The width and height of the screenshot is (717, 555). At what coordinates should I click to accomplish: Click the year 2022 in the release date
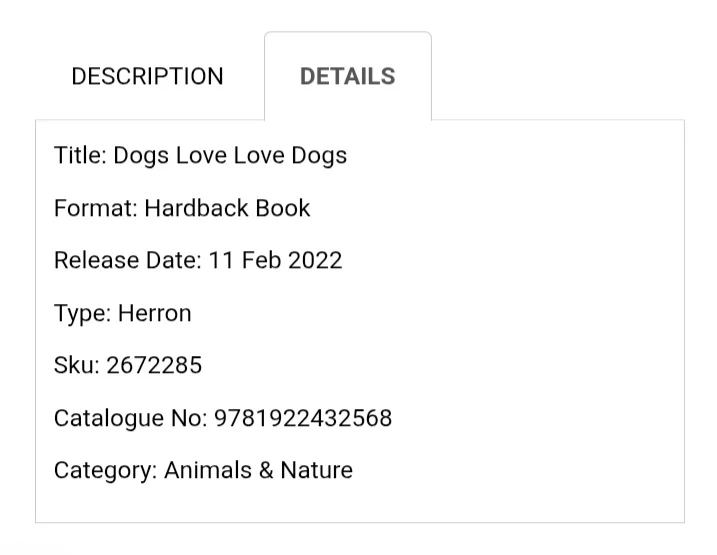(x=315, y=260)
